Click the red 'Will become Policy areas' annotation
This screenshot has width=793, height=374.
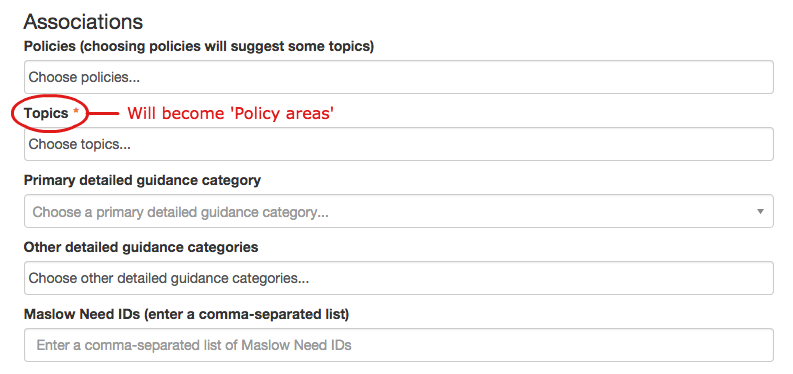click(x=231, y=113)
